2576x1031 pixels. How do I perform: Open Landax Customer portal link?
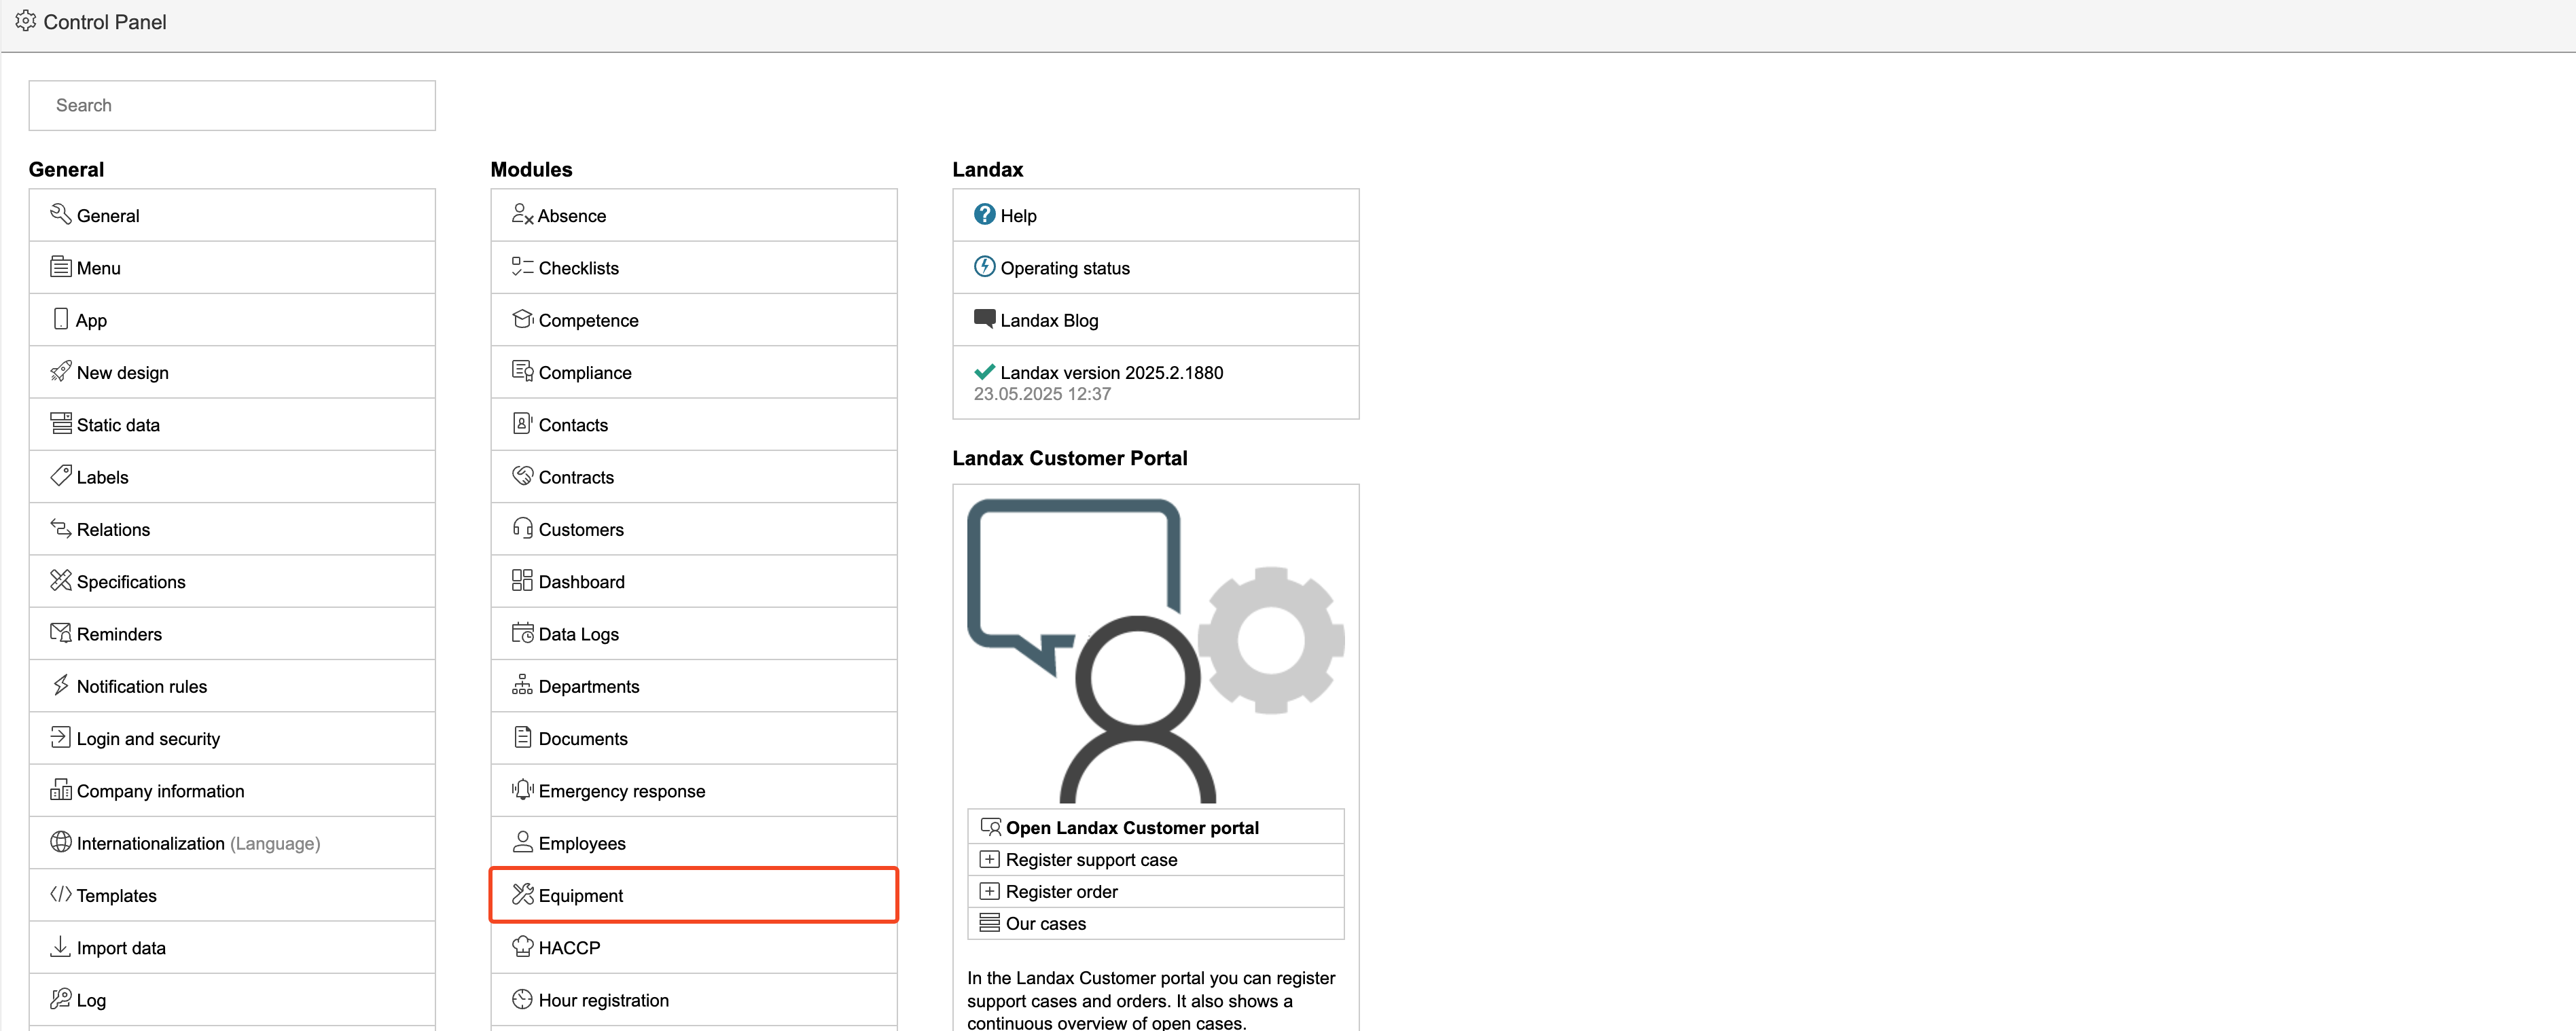[x=1131, y=827]
